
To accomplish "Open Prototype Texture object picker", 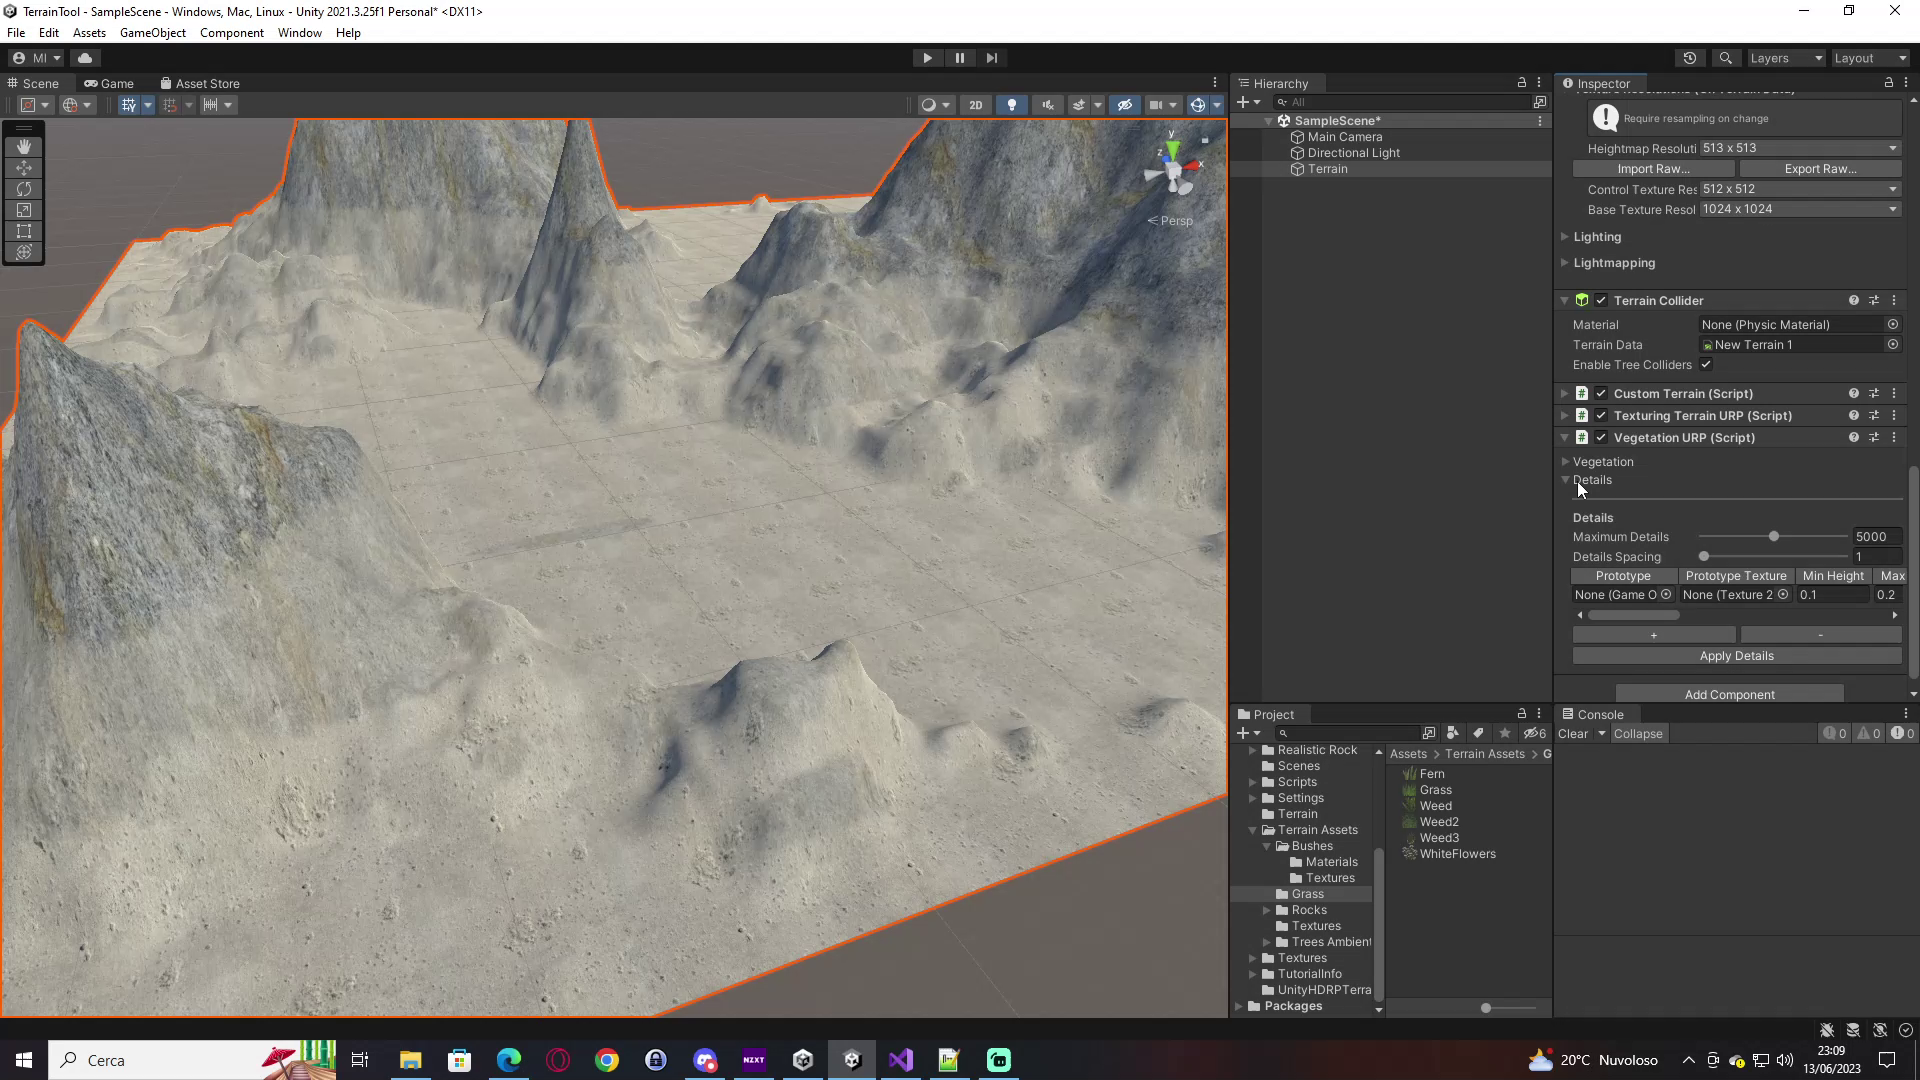I will [1783, 595].
